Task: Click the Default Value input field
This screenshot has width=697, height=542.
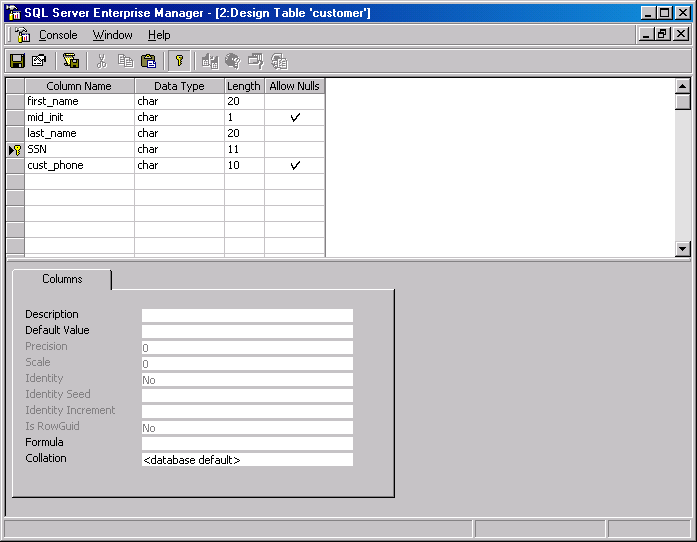Action: (x=247, y=331)
